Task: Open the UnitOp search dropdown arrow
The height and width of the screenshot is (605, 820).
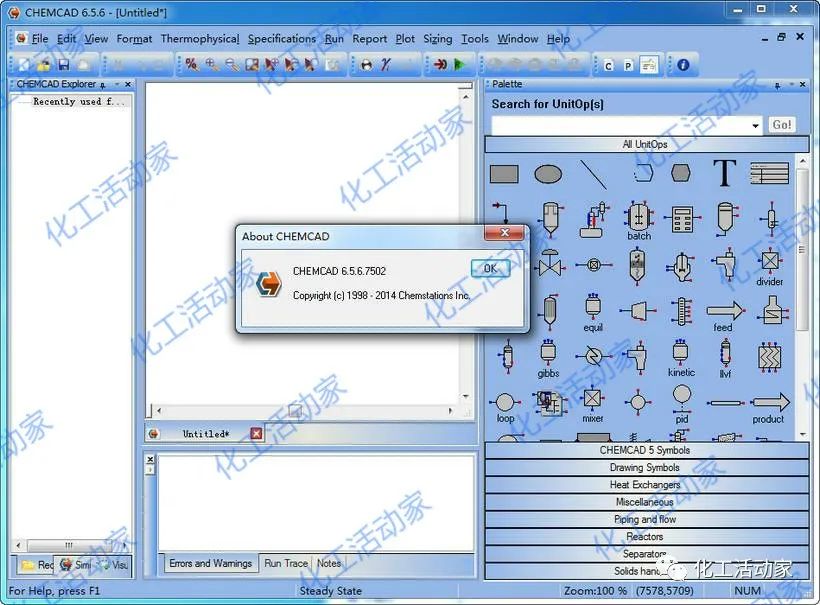Action: (x=755, y=125)
